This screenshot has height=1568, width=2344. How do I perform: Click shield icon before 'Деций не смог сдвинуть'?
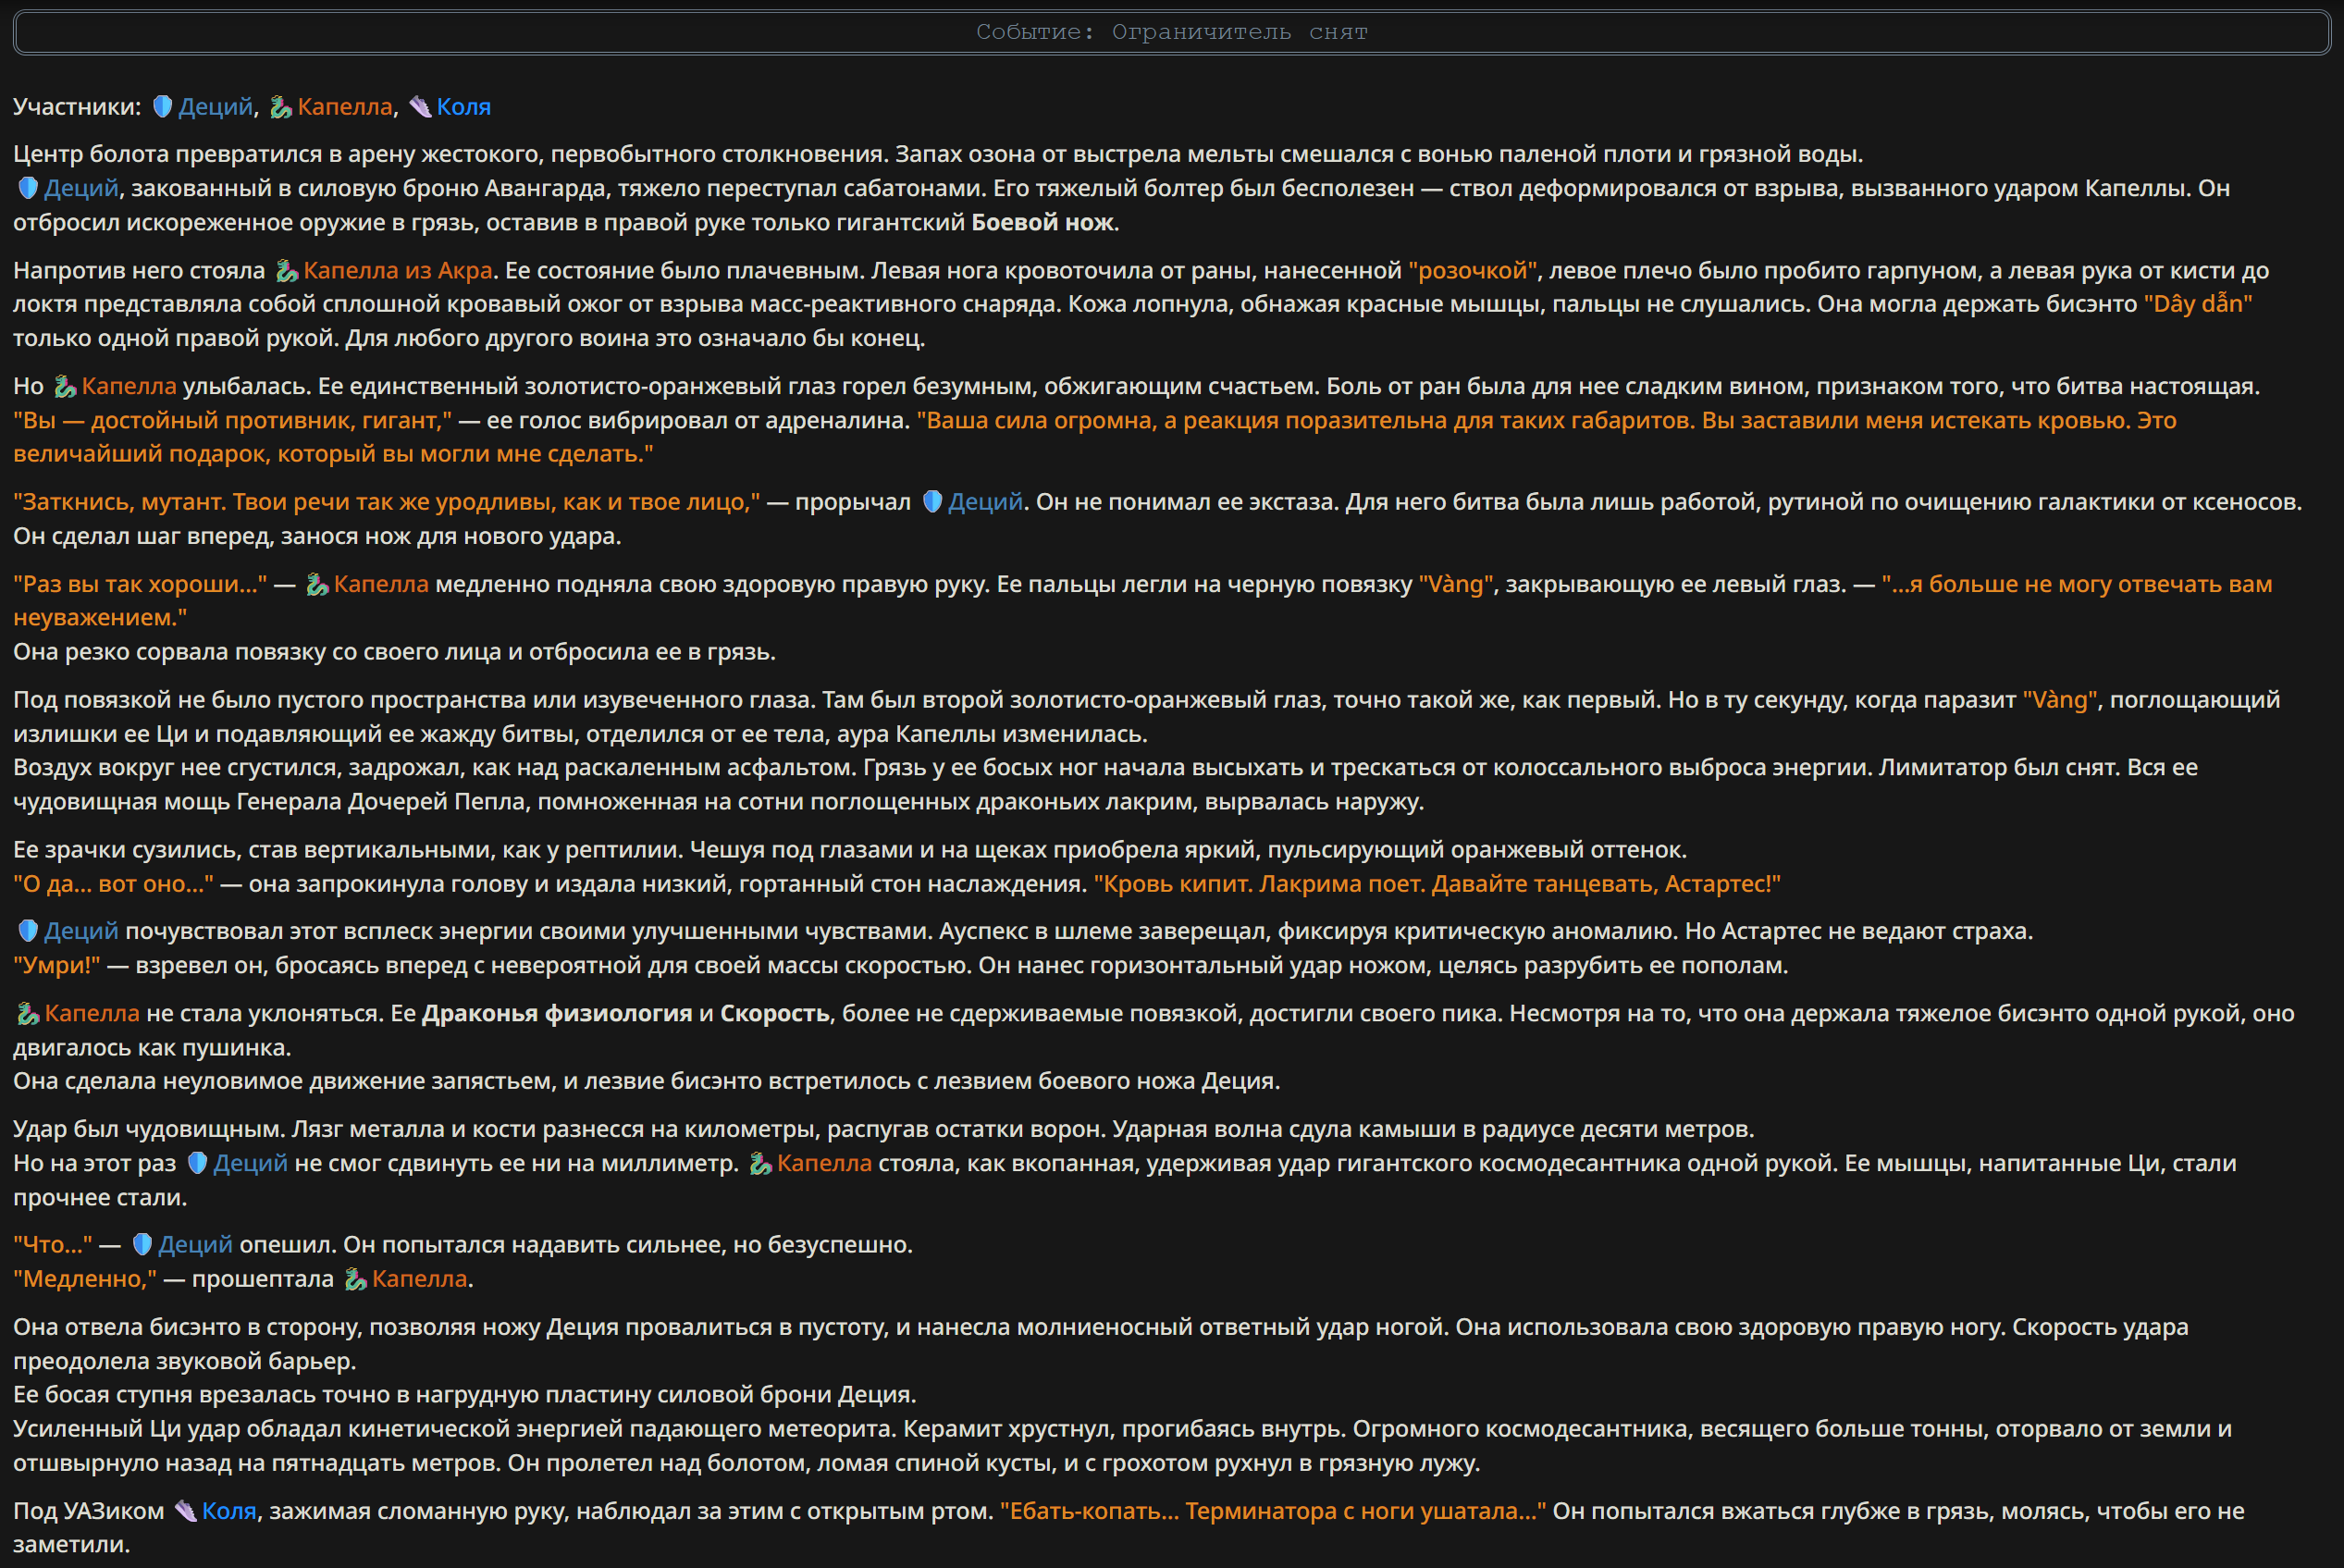tap(197, 1163)
